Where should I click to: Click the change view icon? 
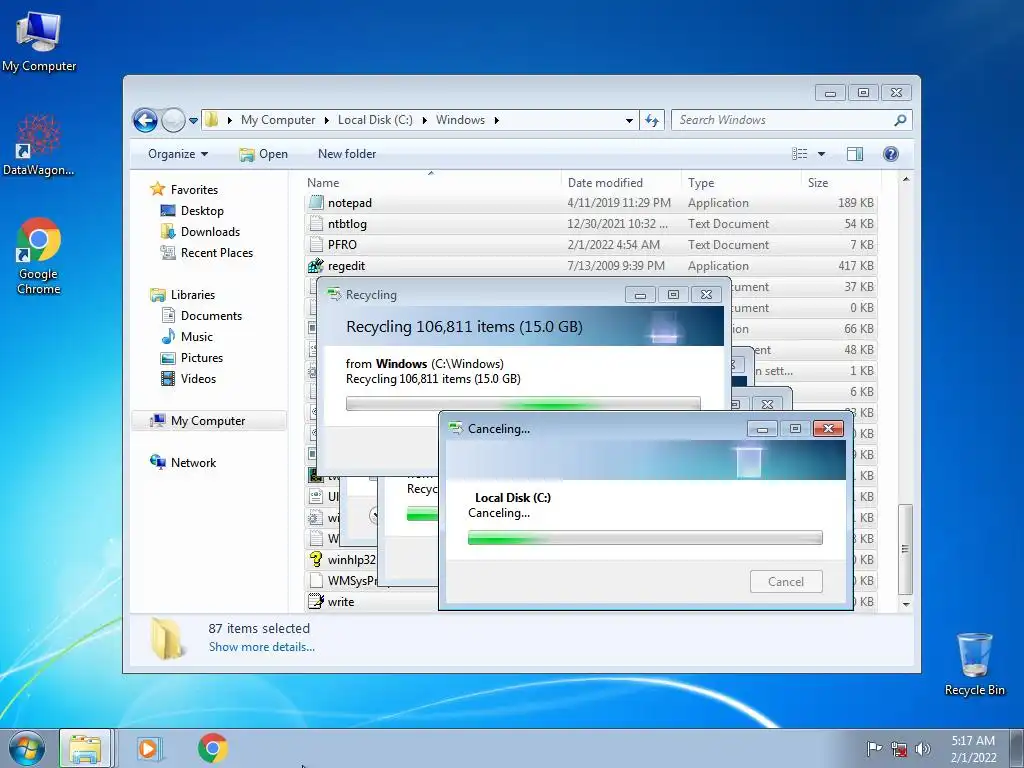pyautogui.click(x=800, y=153)
